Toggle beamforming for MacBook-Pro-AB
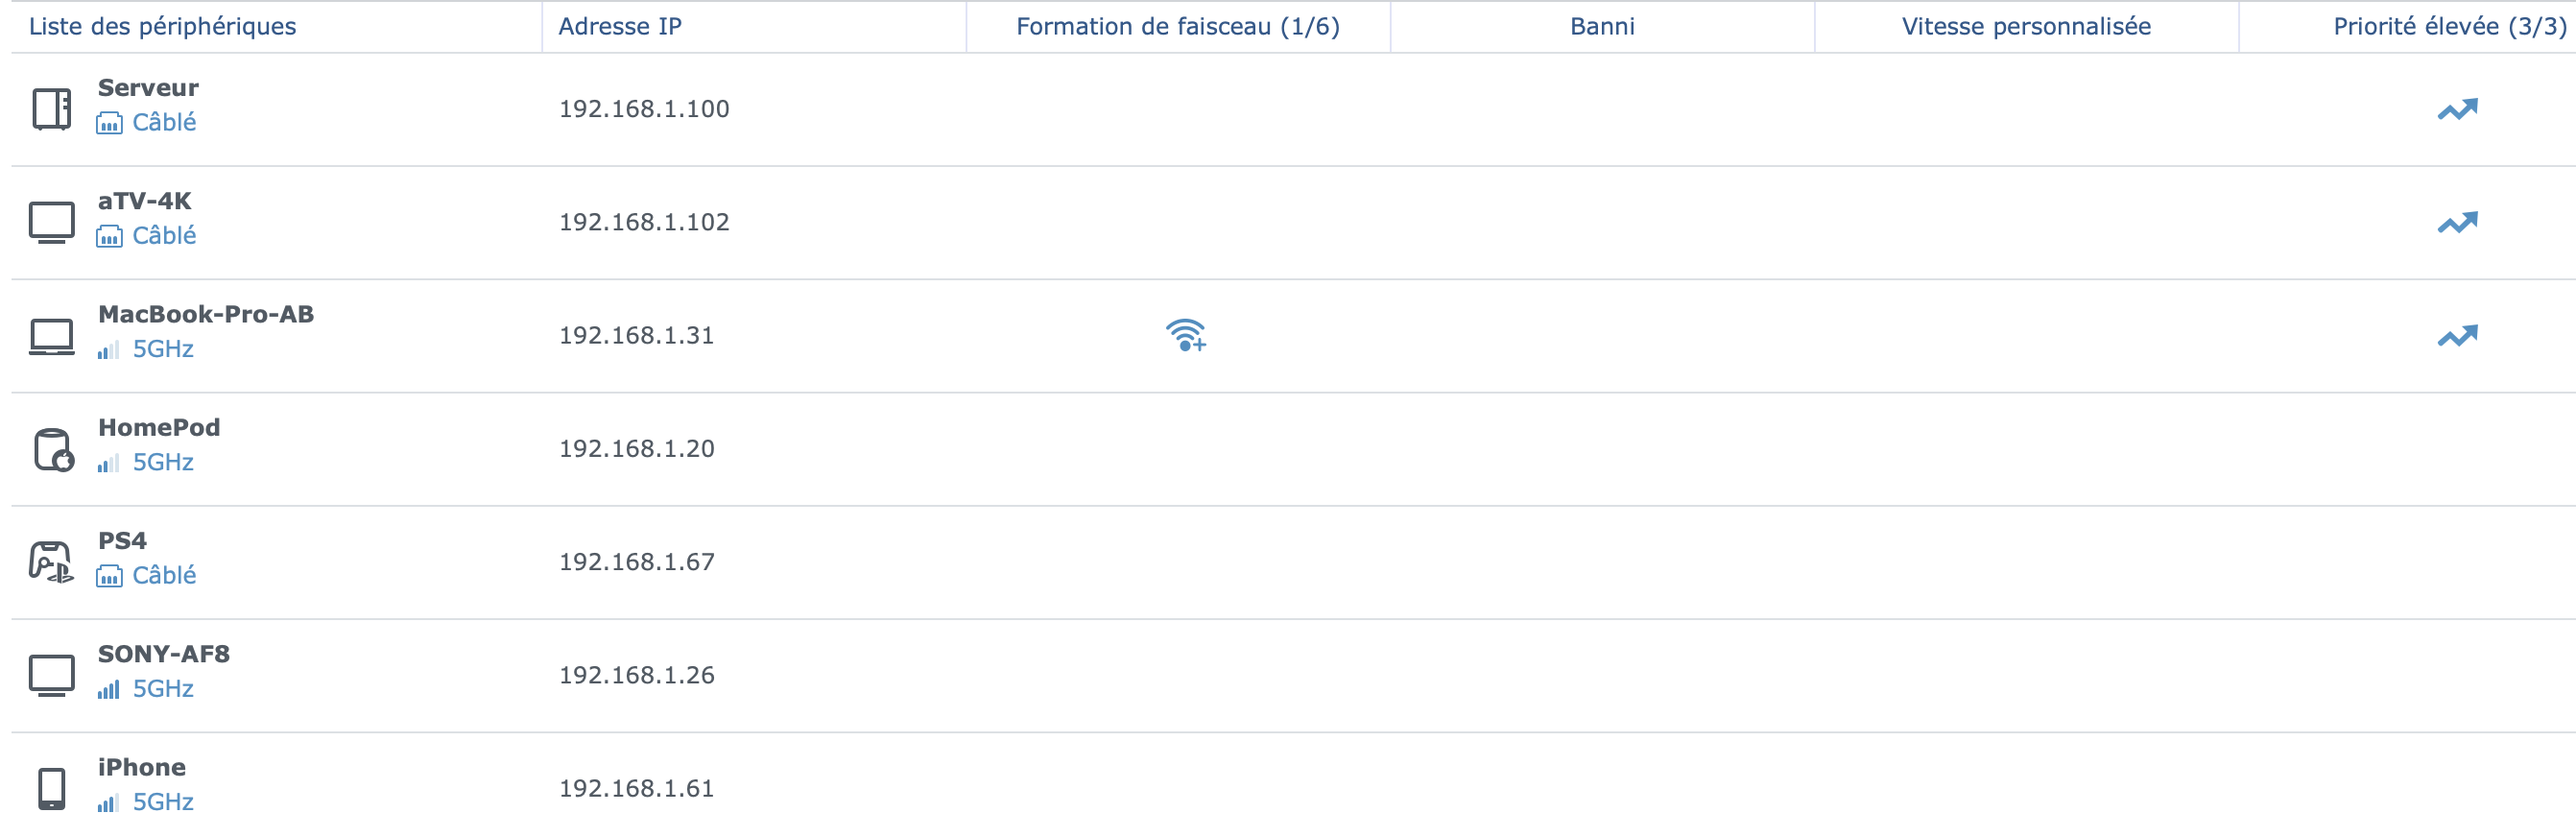This screenshot has height=837, width=2576. pyautogui.click(x=1185, y=335)
